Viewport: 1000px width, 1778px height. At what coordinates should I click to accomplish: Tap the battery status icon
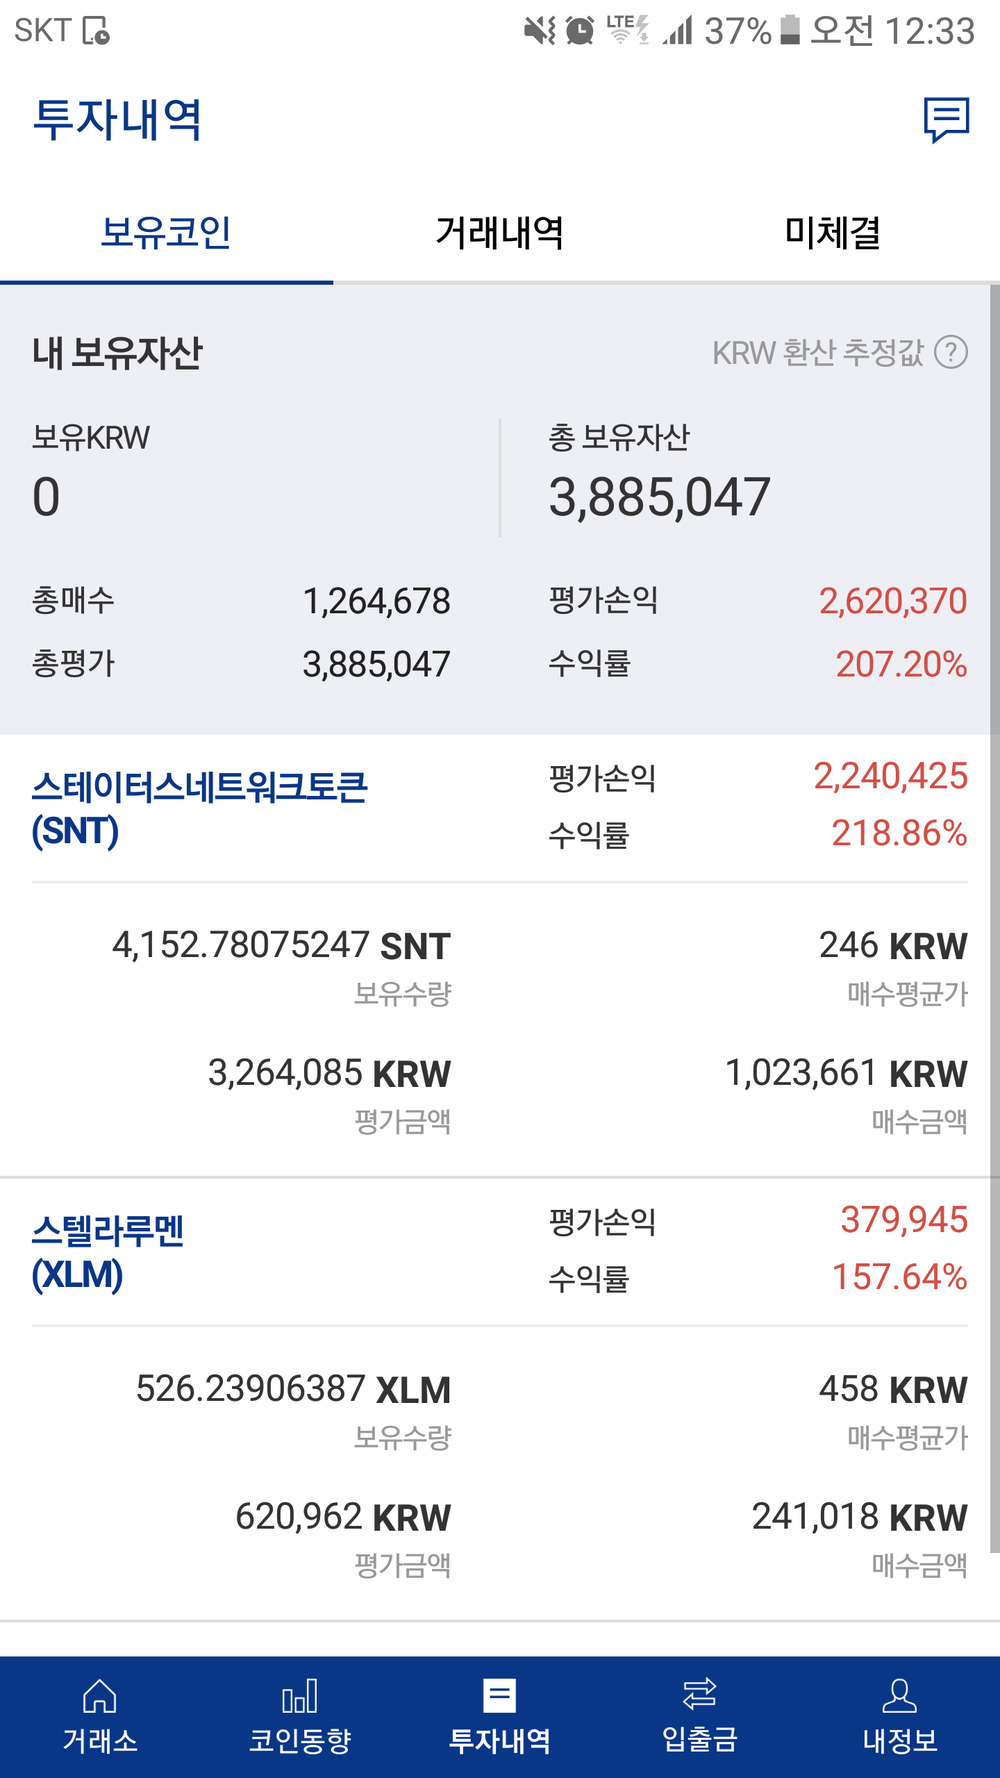click(790, 30)
